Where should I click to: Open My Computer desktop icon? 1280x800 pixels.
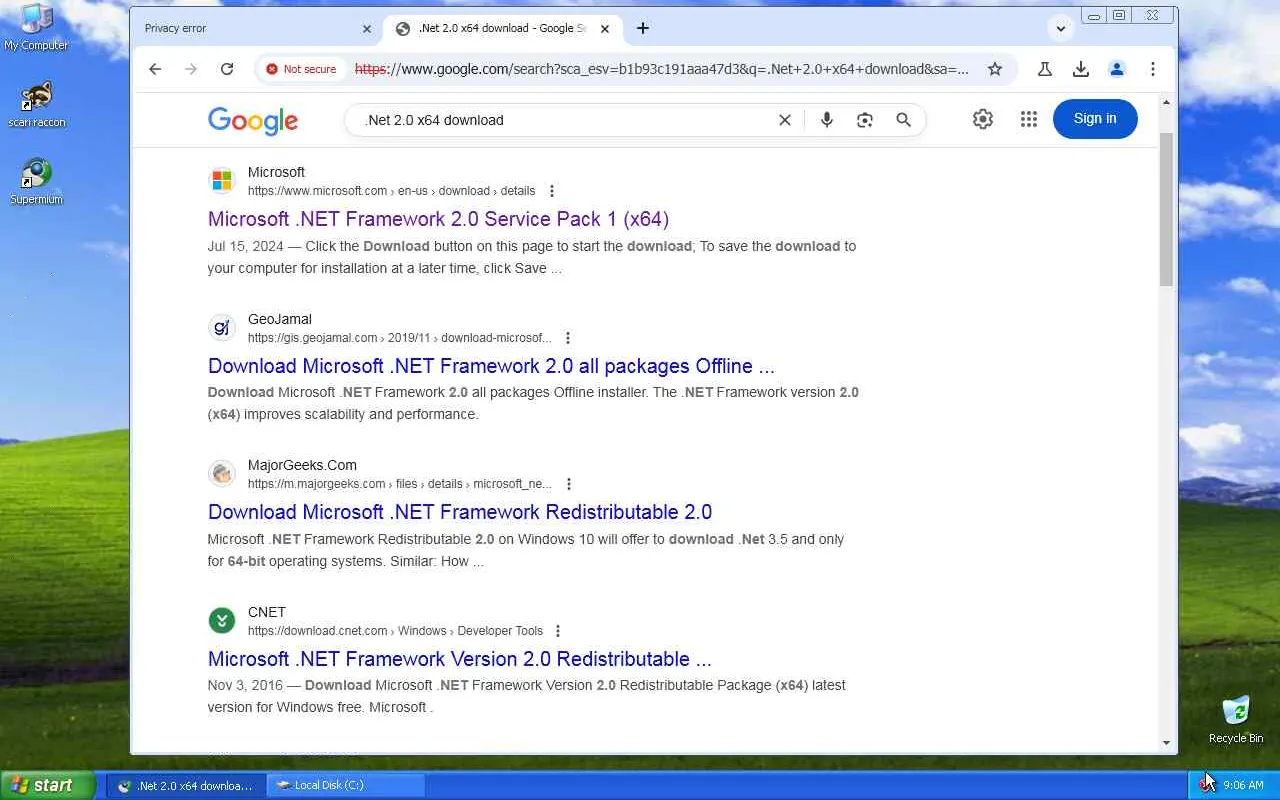click(36, 28)
